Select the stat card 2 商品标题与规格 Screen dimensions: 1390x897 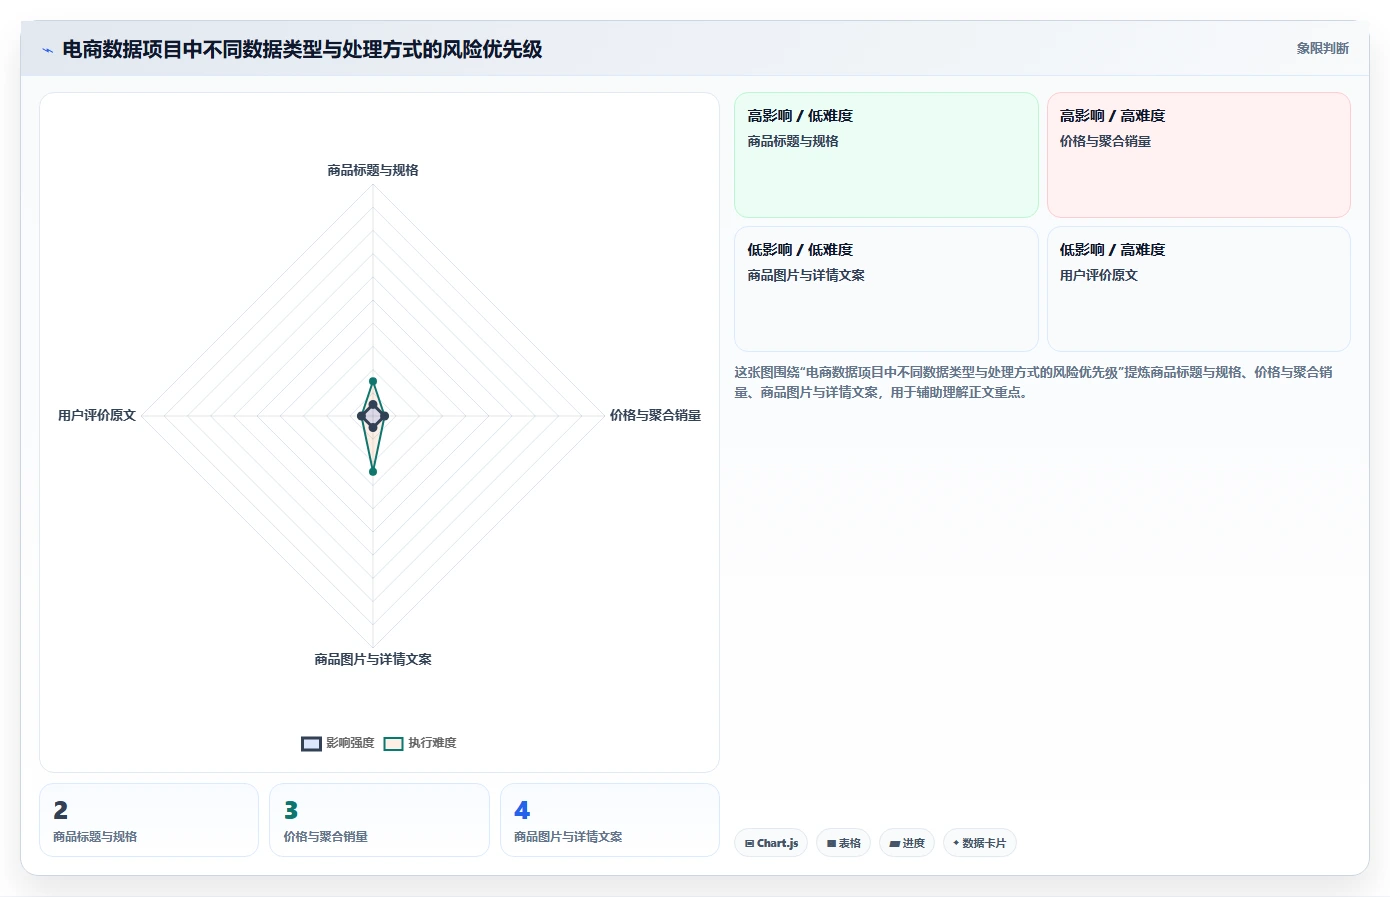coord(149,820)
